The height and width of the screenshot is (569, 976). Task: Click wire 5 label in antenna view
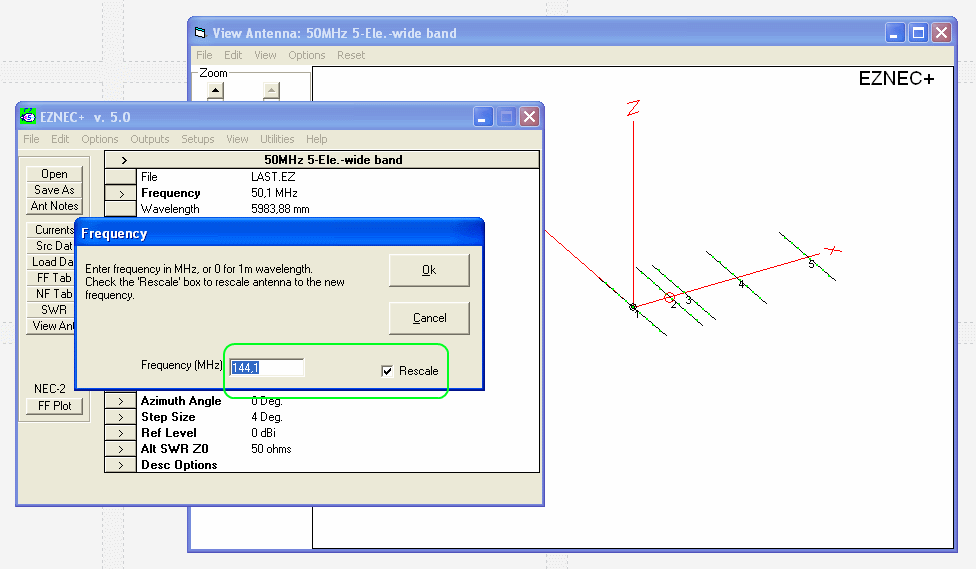click(811, 264)
